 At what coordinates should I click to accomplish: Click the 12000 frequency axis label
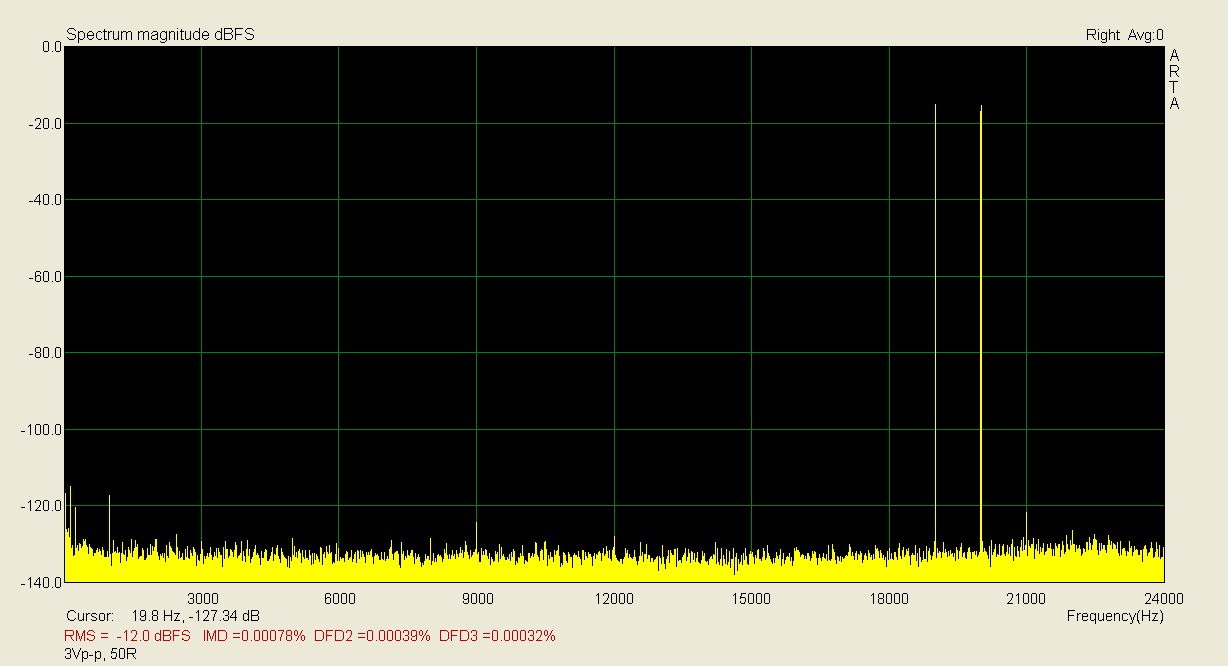point(614,599)
